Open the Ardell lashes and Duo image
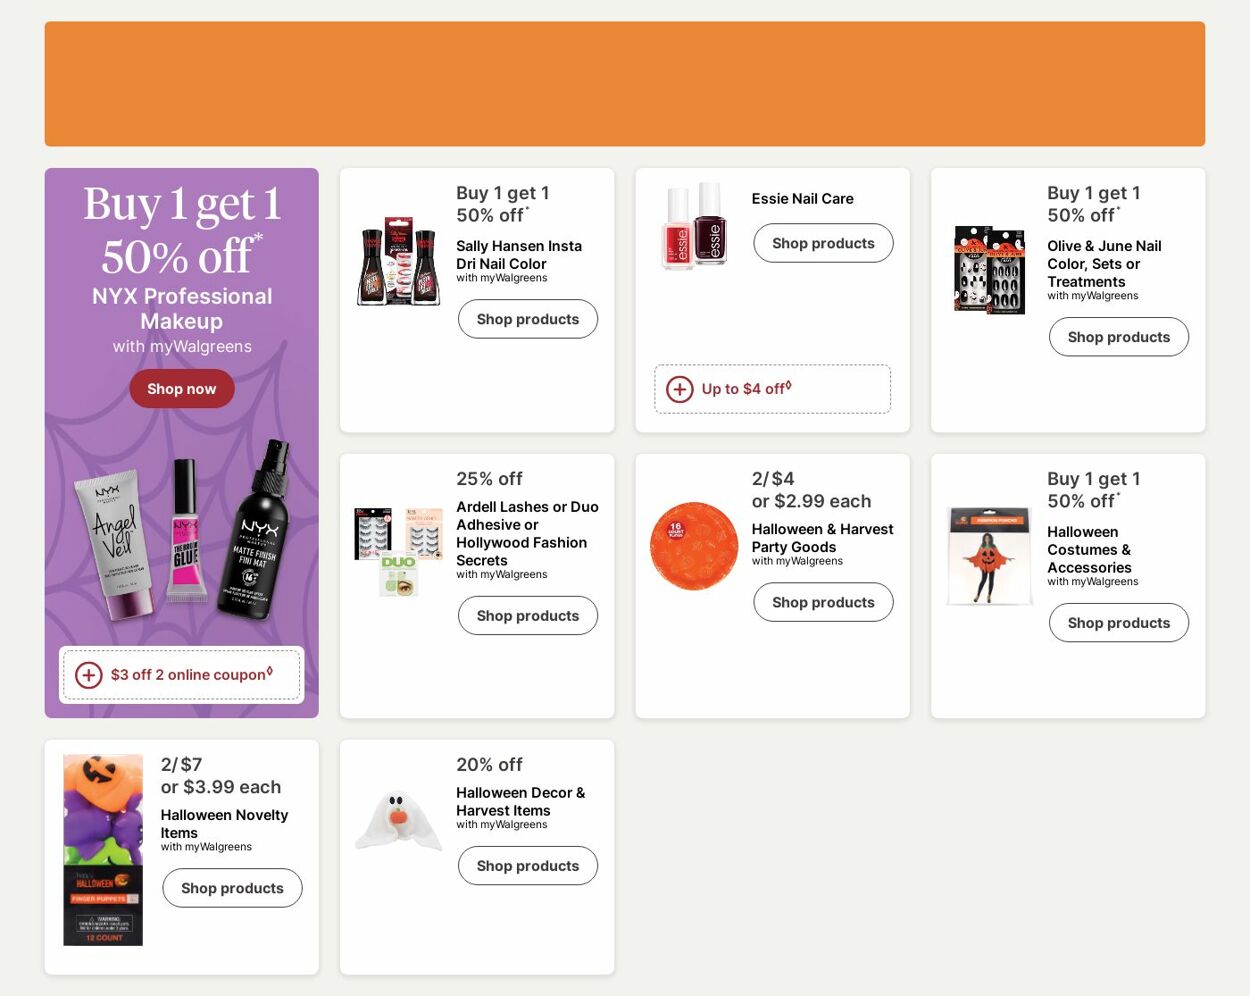 coord(398,550)
